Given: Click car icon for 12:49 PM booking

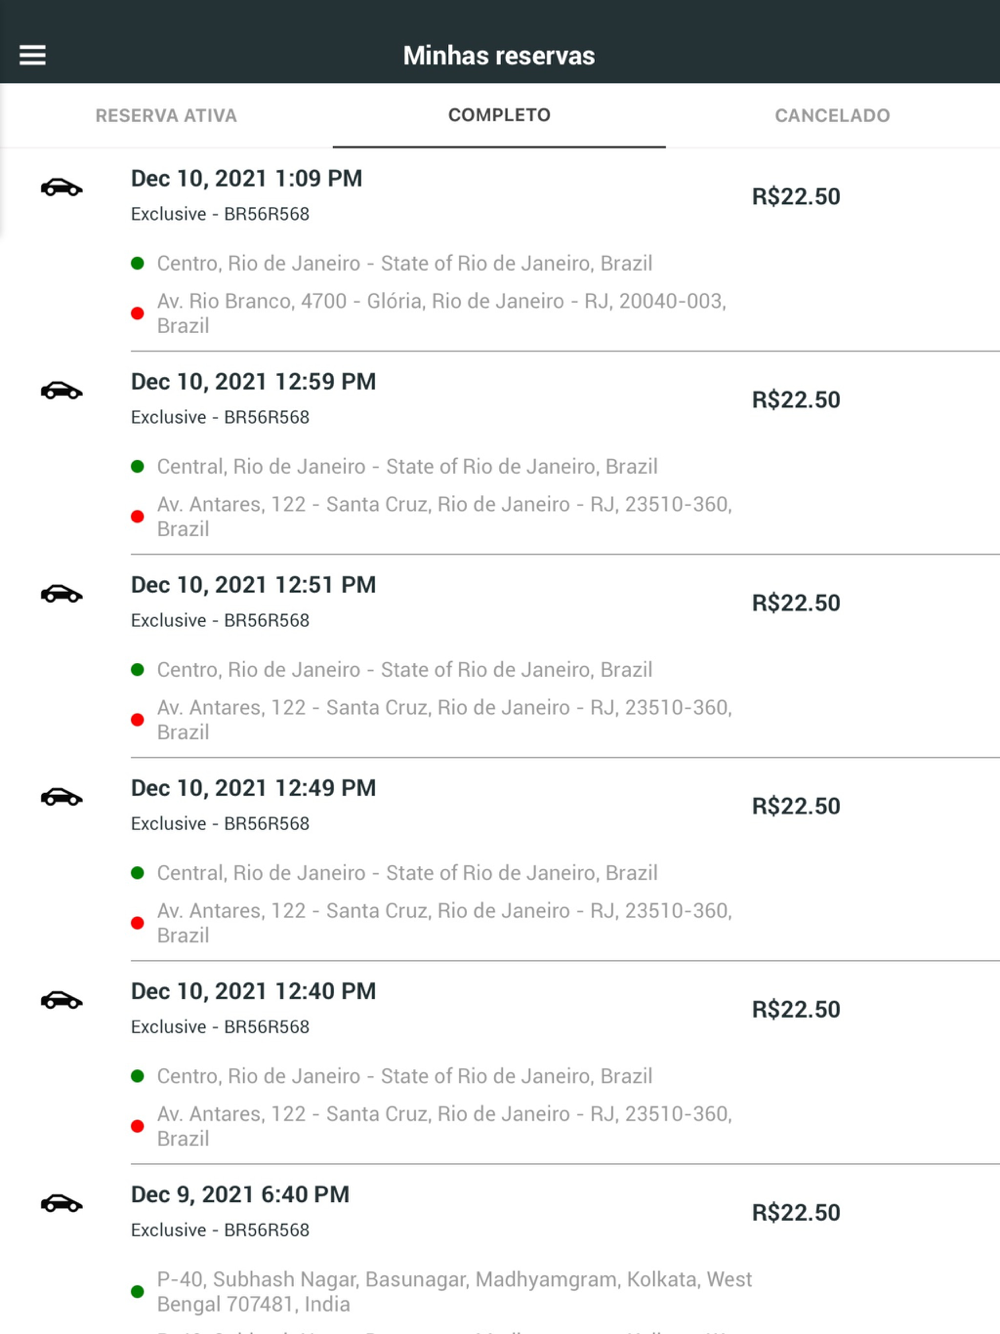Looking at the screenshot, I should click(61, 797).
